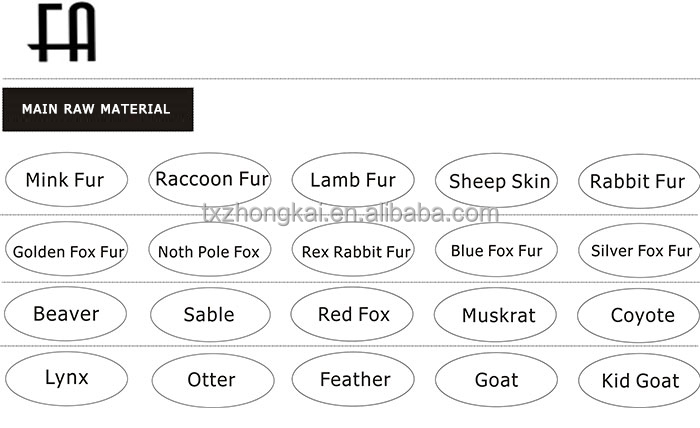The width and height of the screenshot is (700, 428).
Task: Select Golden Fox Fur
Action: point(67,249)
